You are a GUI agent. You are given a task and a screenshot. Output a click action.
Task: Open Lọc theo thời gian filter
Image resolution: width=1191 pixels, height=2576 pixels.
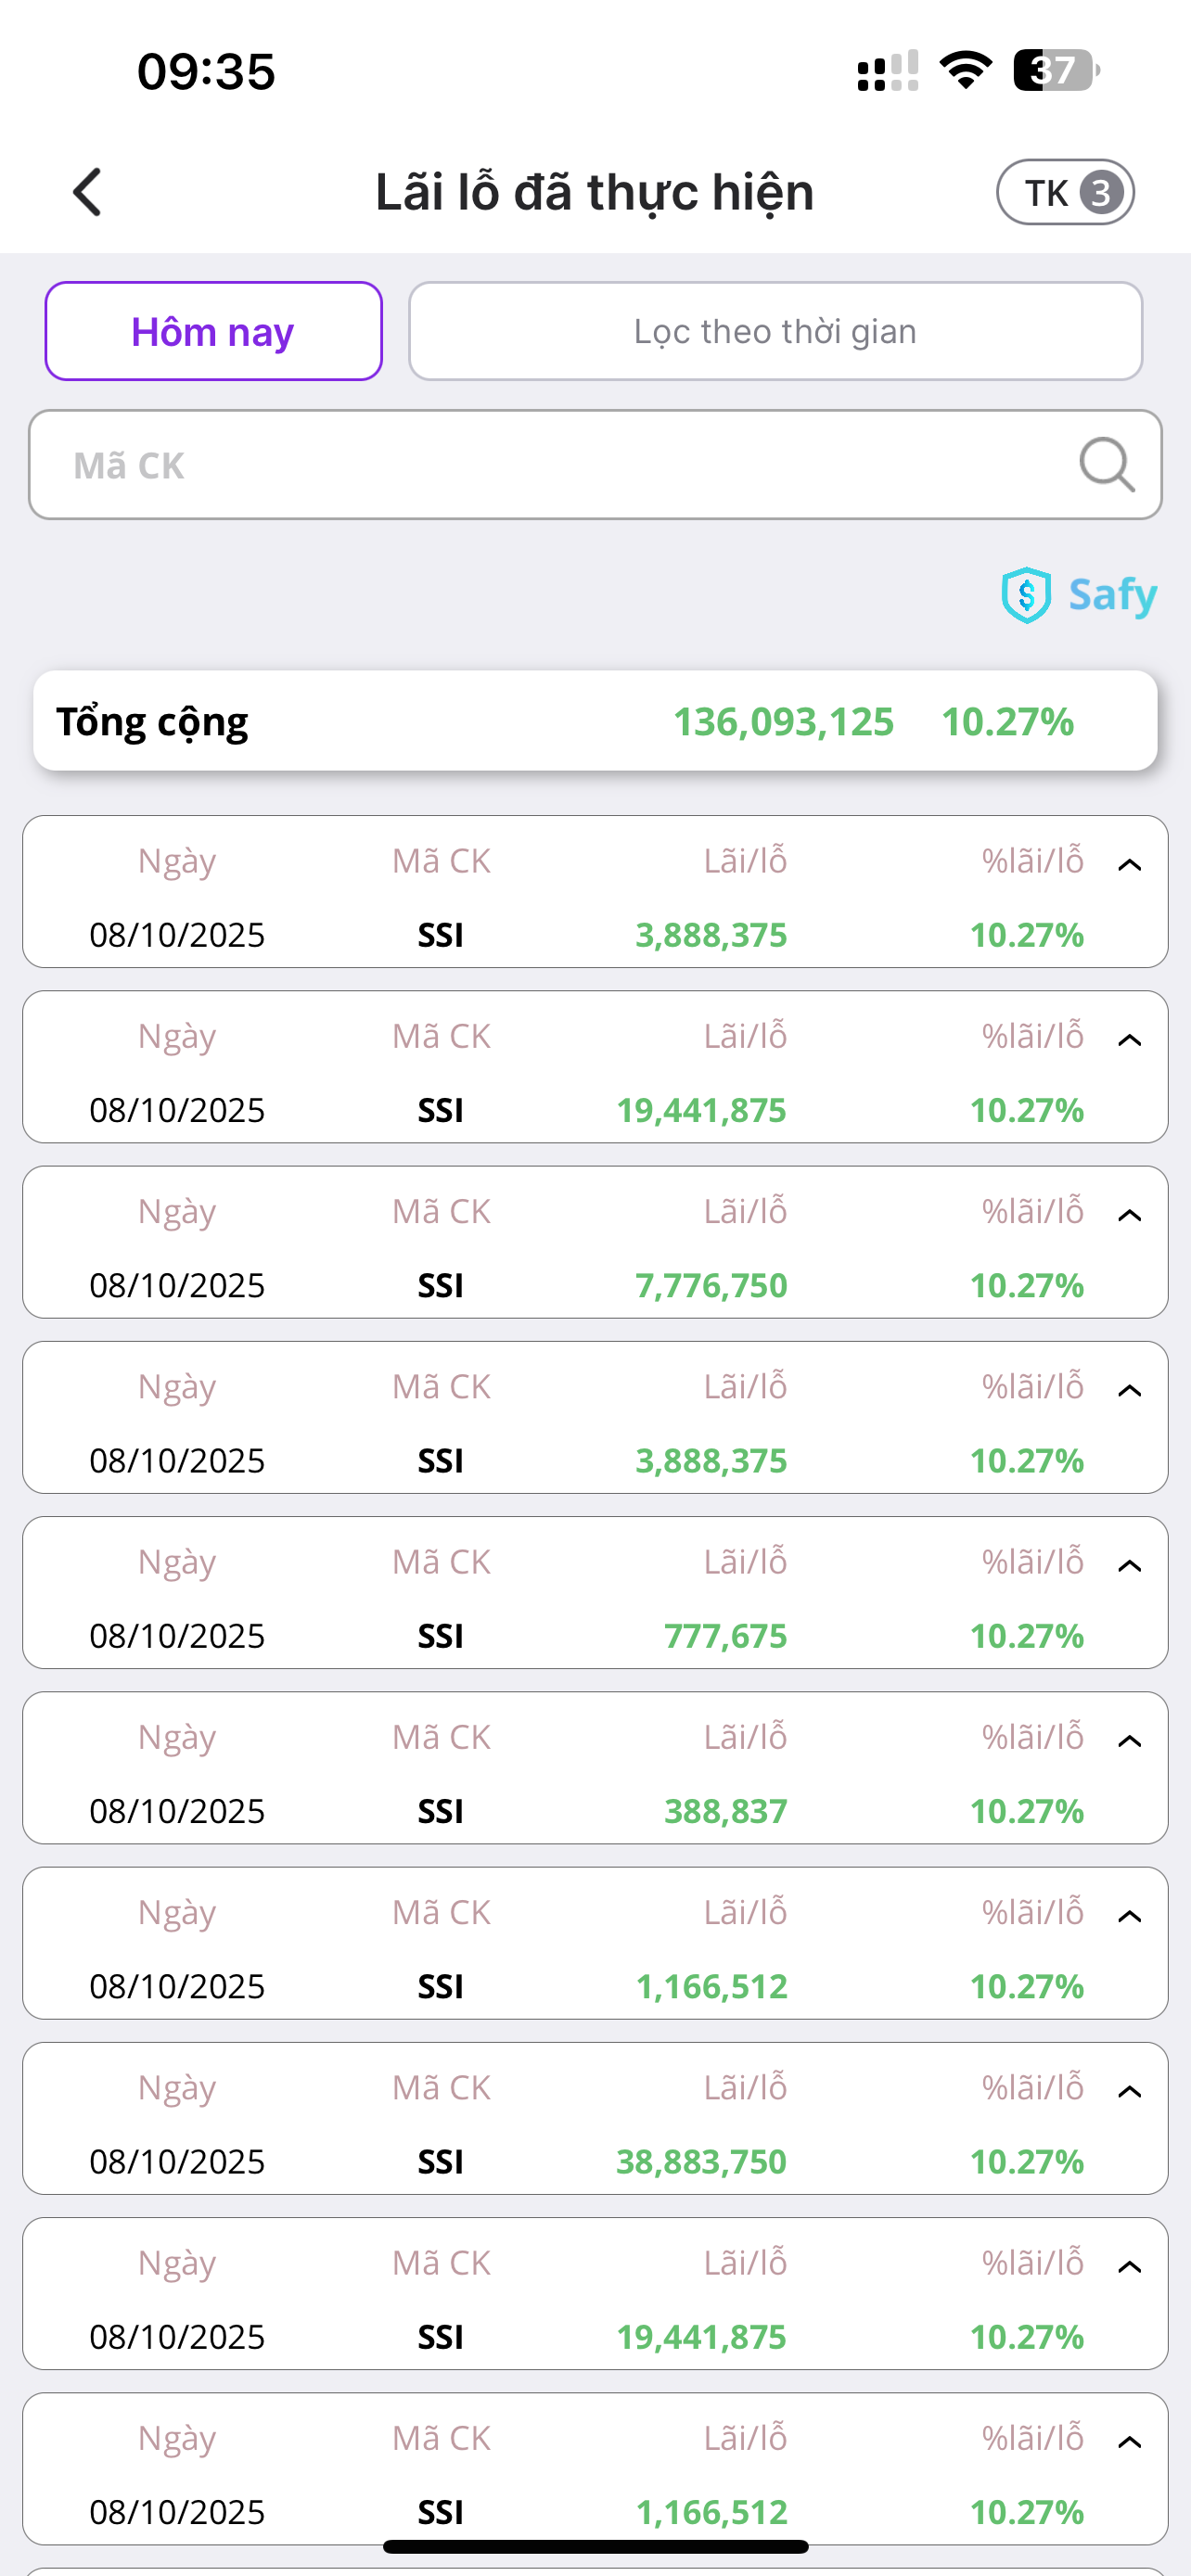775,331
